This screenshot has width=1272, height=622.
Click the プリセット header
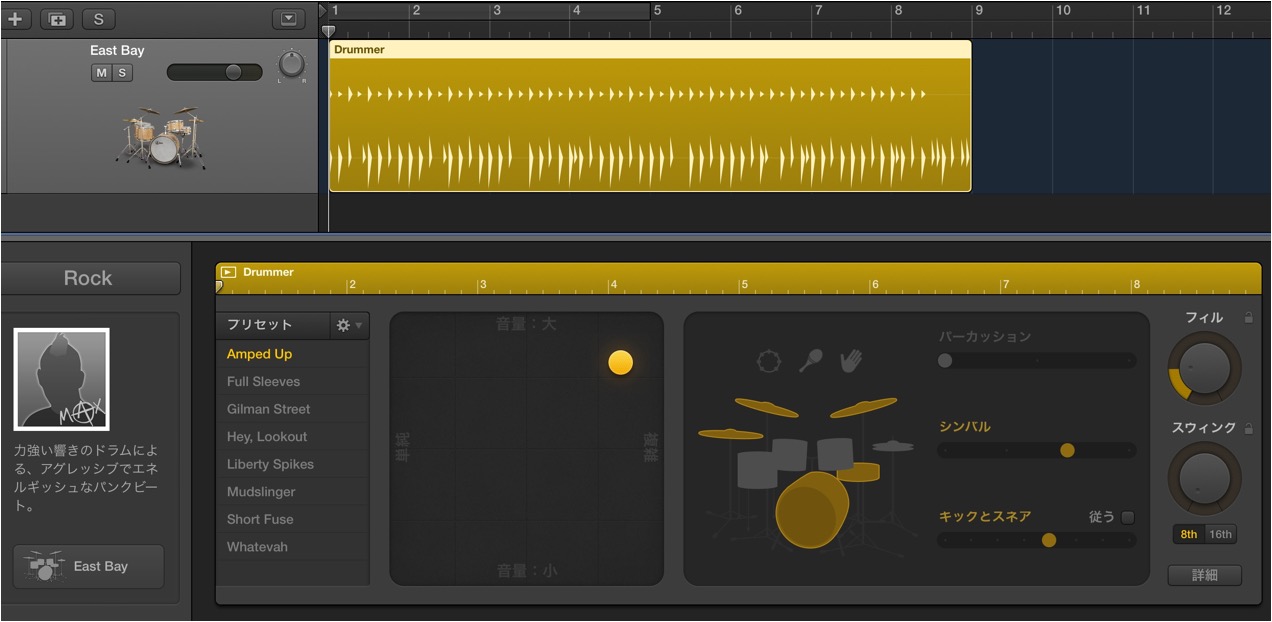[x=273, y=325]
